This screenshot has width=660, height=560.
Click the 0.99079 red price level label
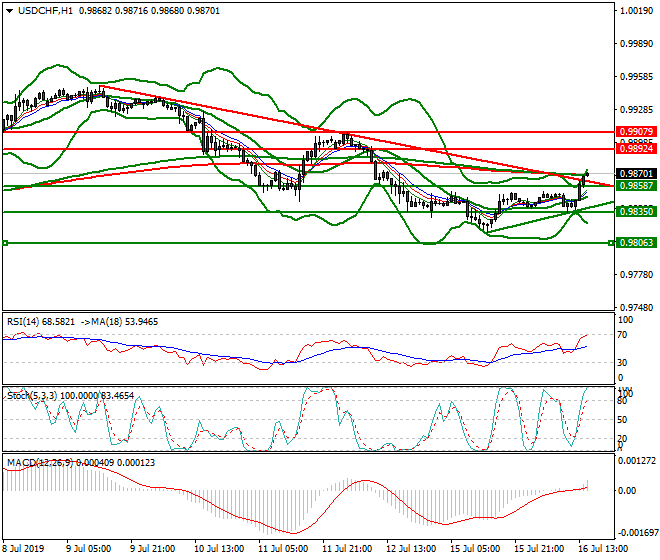click(636, 132)
